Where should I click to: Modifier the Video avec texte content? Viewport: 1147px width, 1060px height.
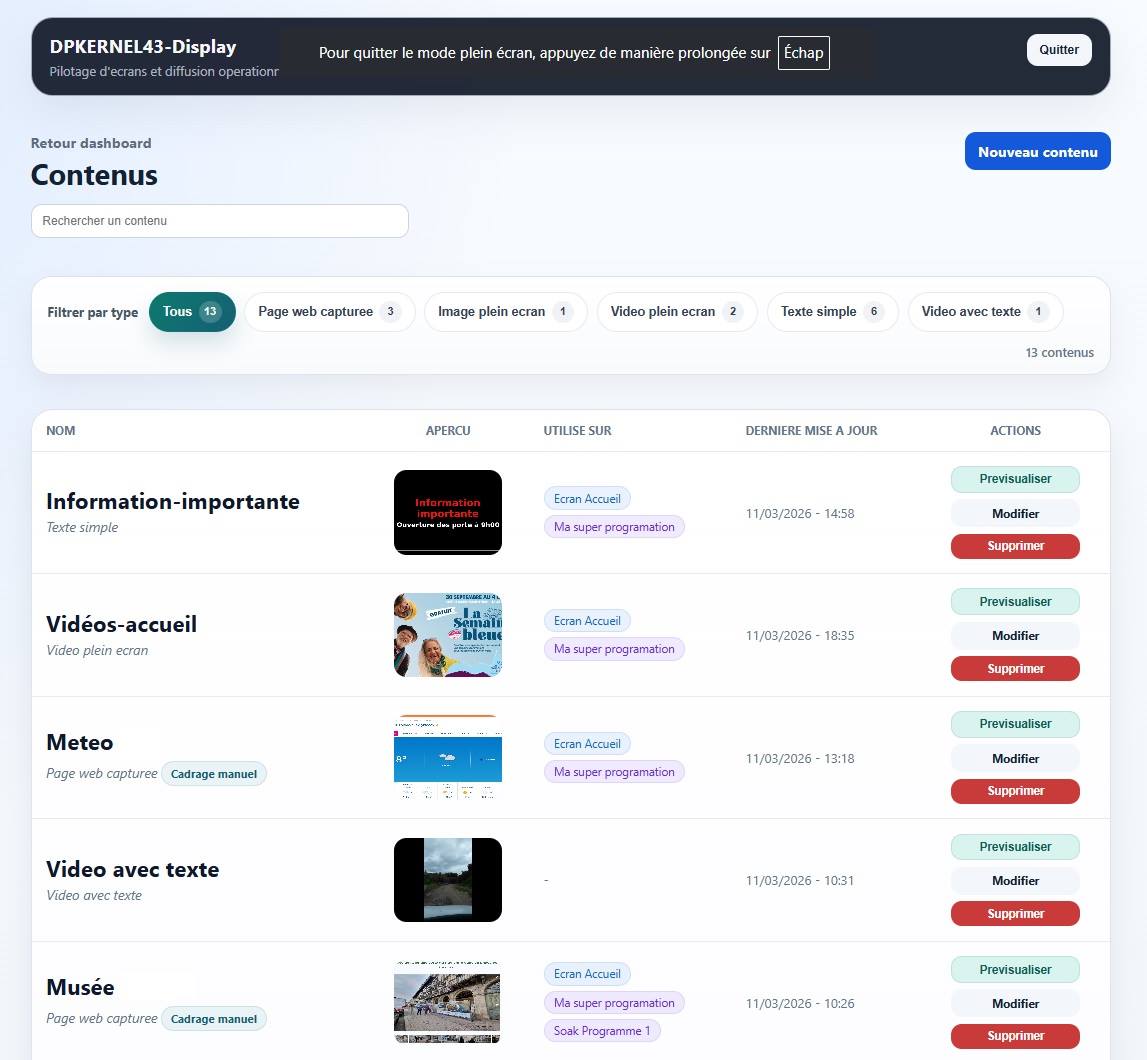tap(1015, 880)
